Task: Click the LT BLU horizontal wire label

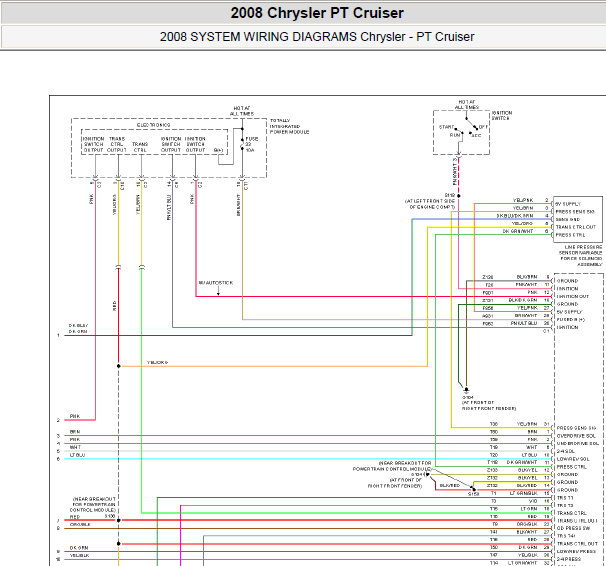Action: point(77,455)
